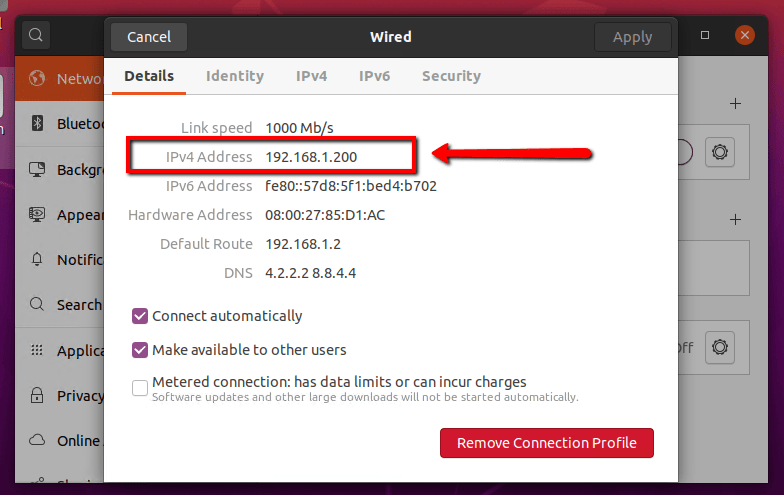Click Remove Connection Profile button

[x=547, y=442]
